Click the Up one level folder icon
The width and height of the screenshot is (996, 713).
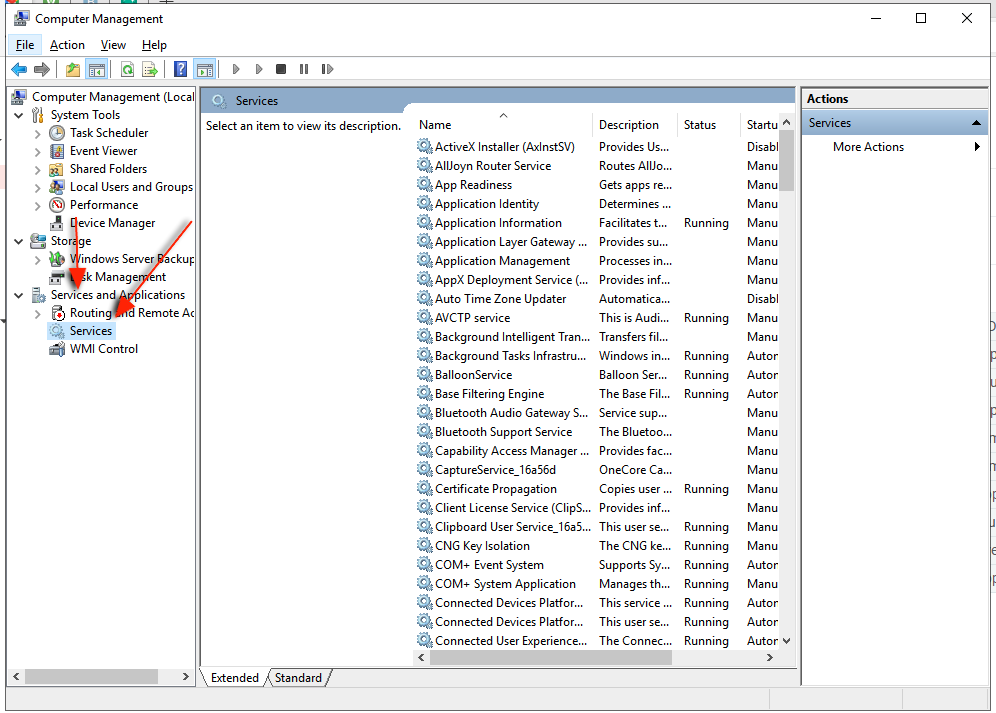click(73, 69)
